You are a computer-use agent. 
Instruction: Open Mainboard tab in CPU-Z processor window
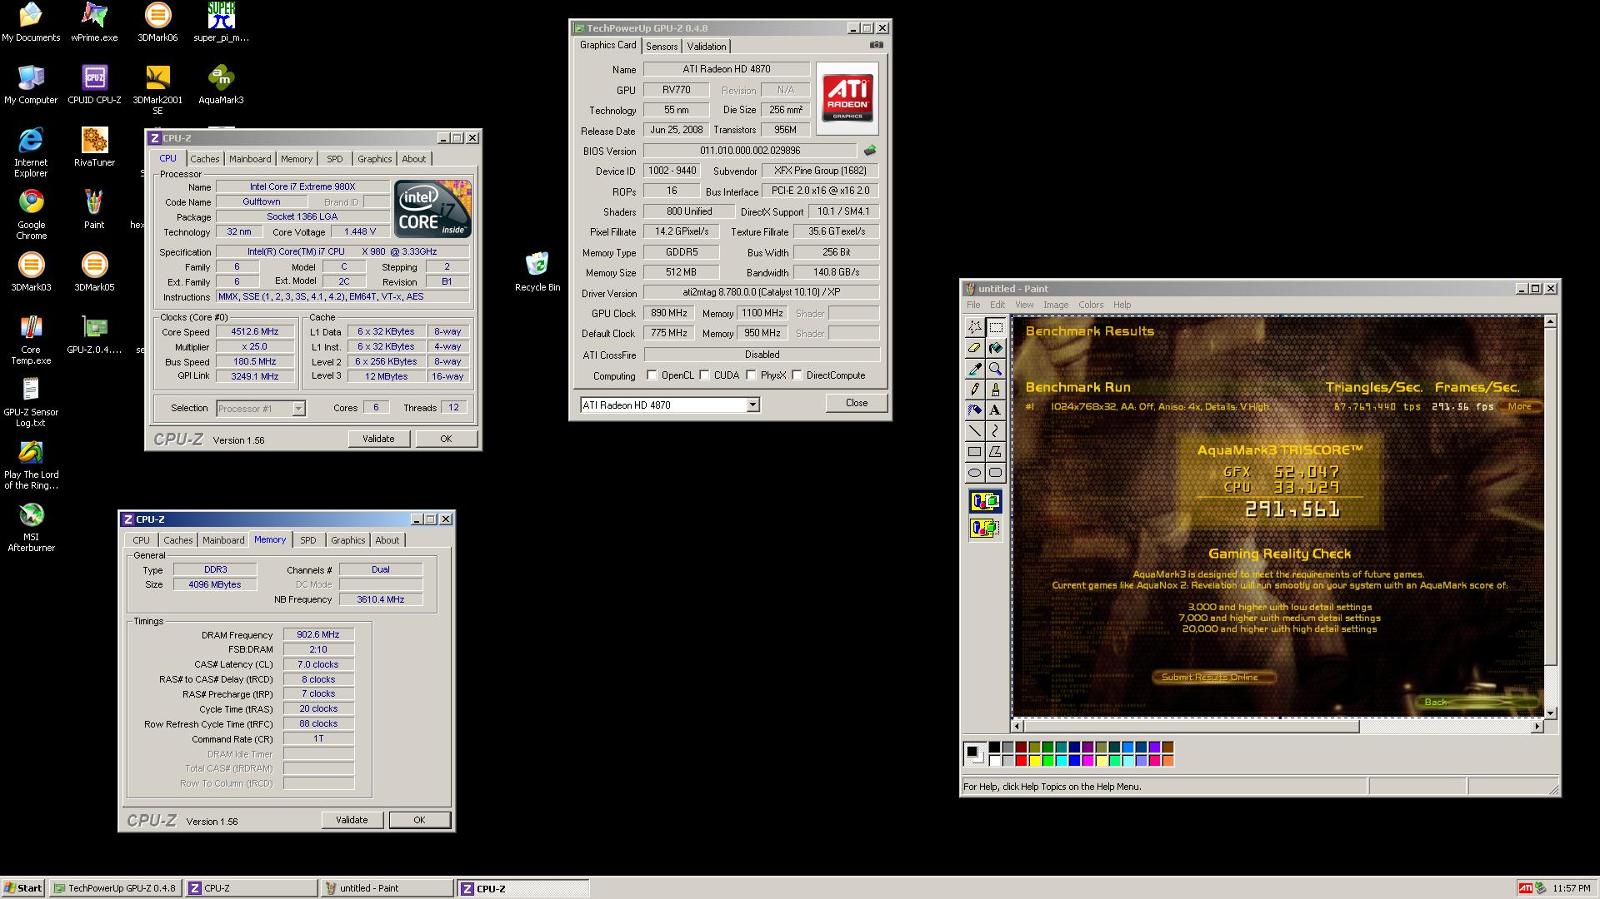tap(249, 159)
